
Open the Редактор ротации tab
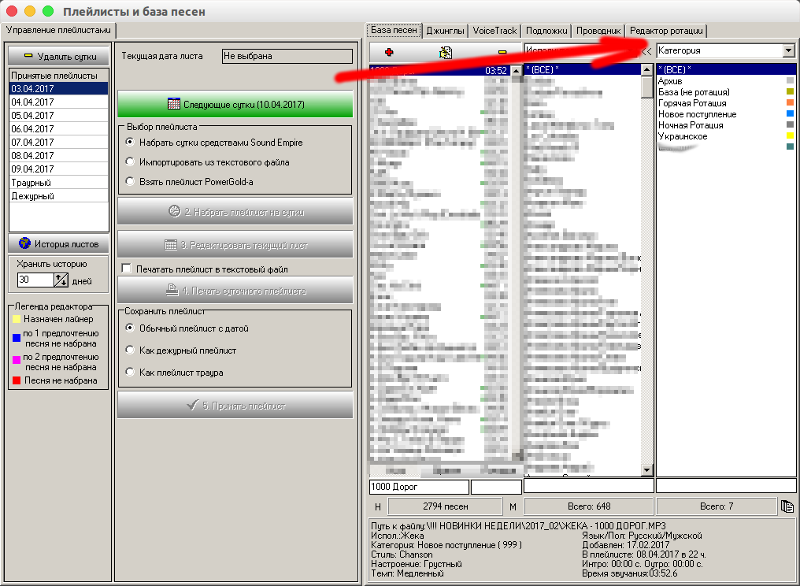point(667,31)
